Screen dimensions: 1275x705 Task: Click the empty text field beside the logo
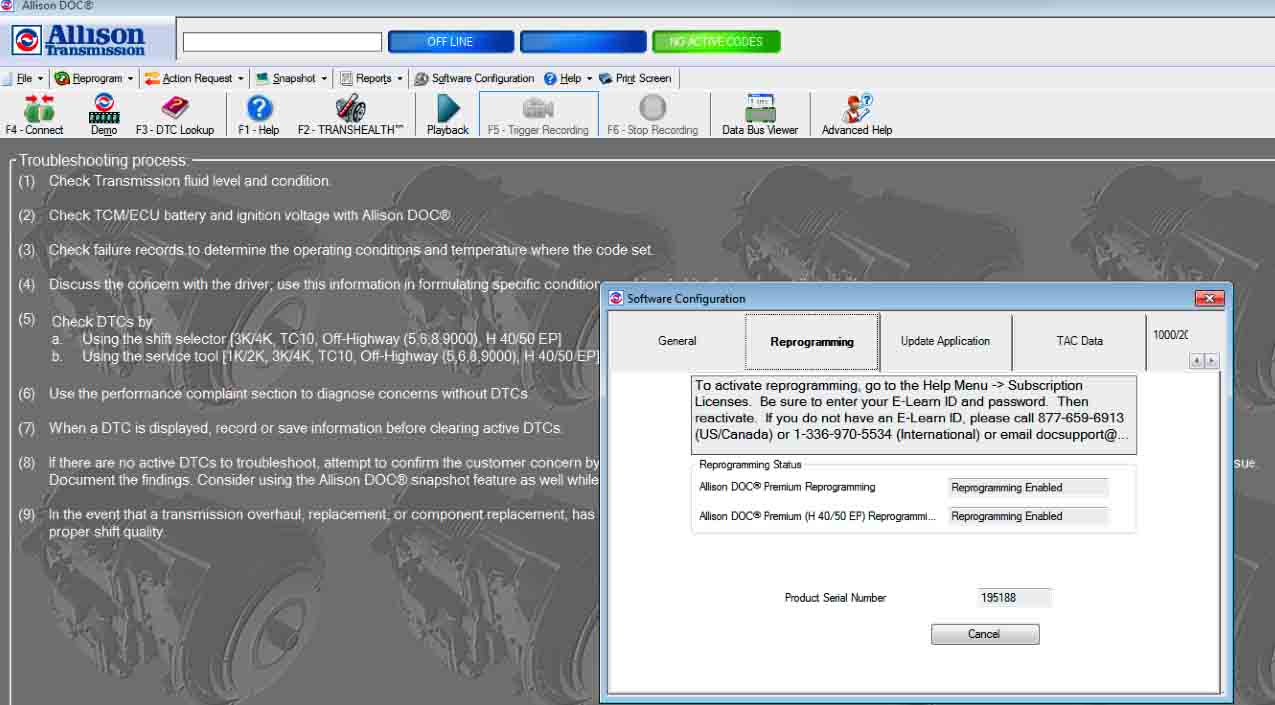click(282, 42)
